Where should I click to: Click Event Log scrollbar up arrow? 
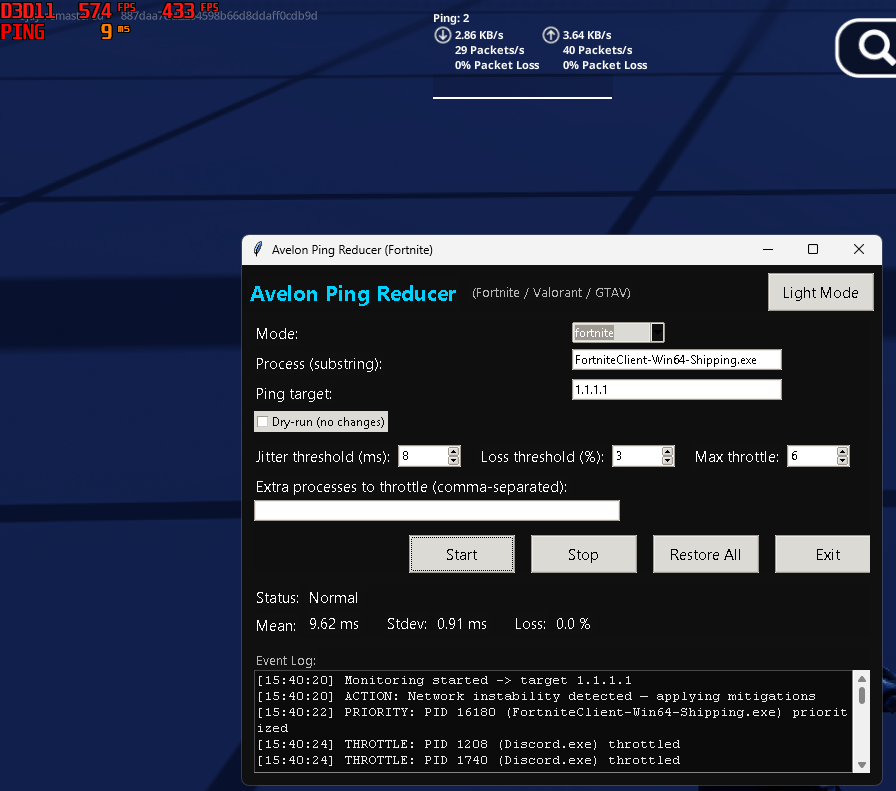(x=862, y=679)
